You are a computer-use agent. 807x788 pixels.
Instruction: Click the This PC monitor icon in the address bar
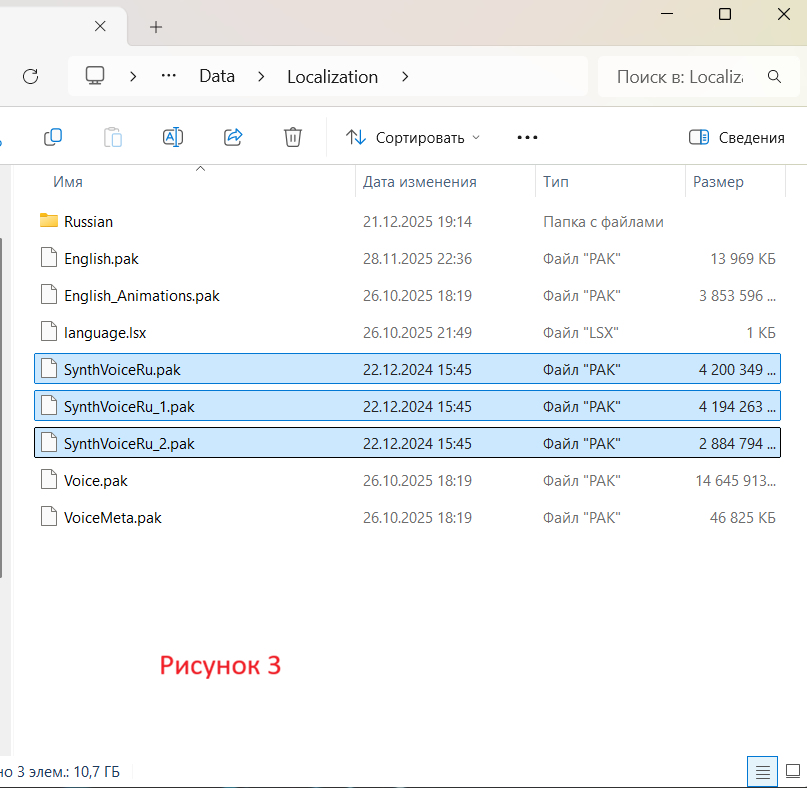[x=95, y=76]
